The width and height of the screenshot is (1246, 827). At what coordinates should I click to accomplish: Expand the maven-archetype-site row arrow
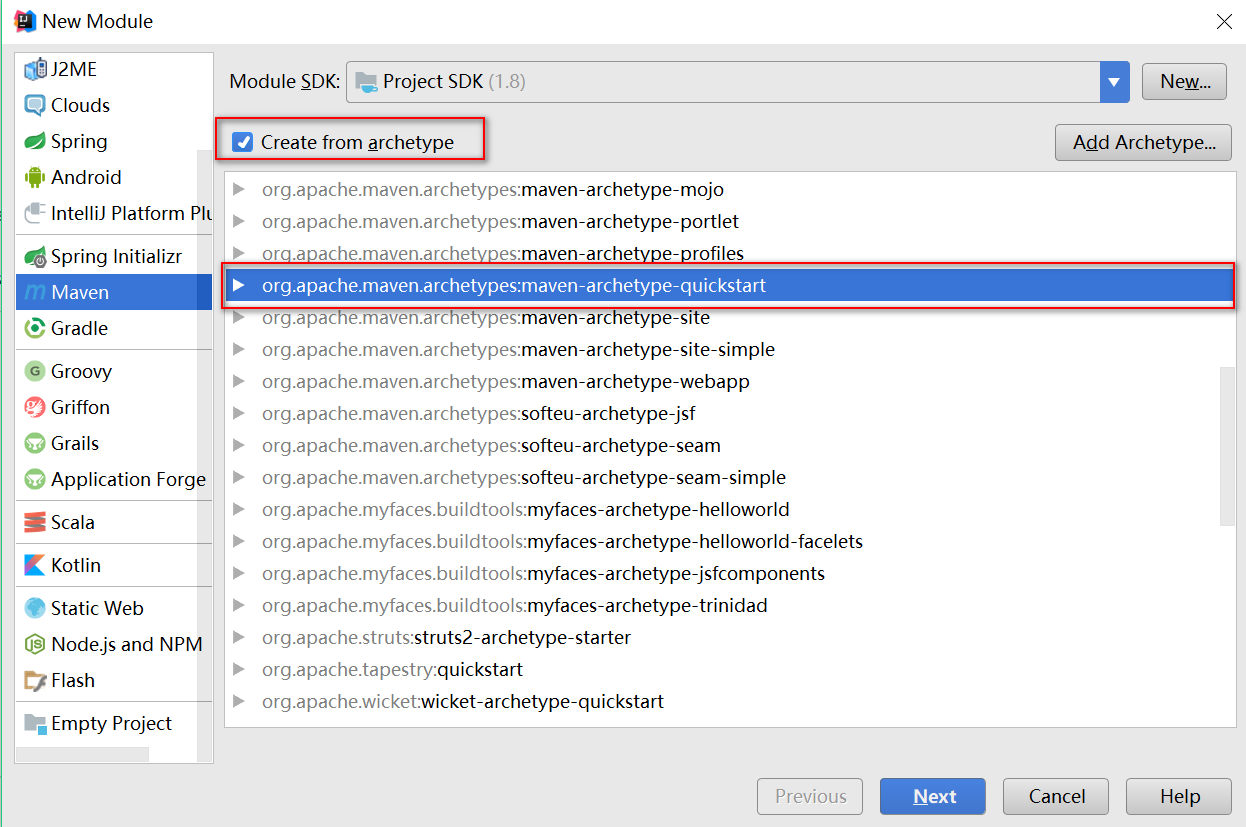(x=238, y=317)
